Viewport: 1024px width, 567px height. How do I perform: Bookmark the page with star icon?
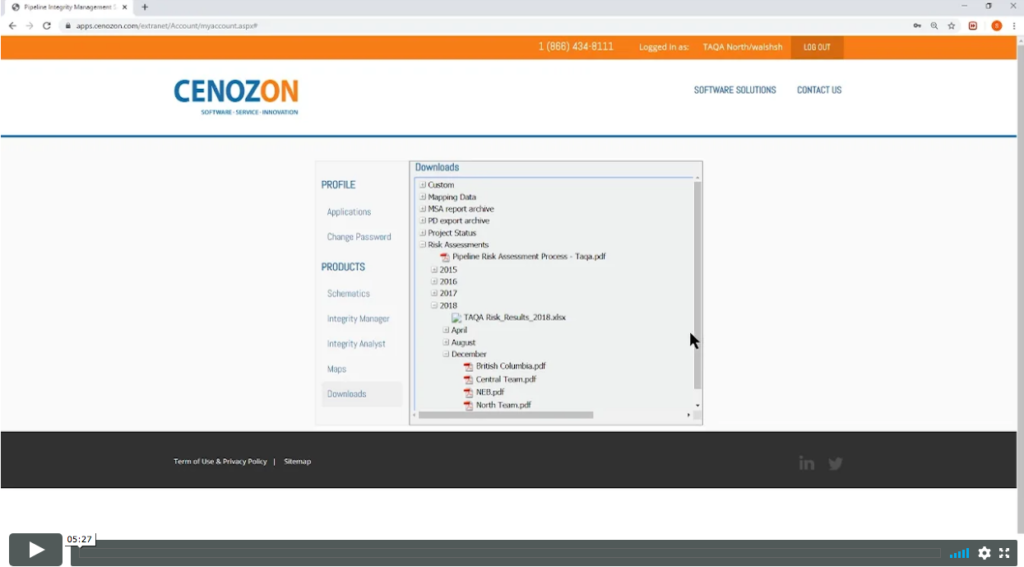952,25
